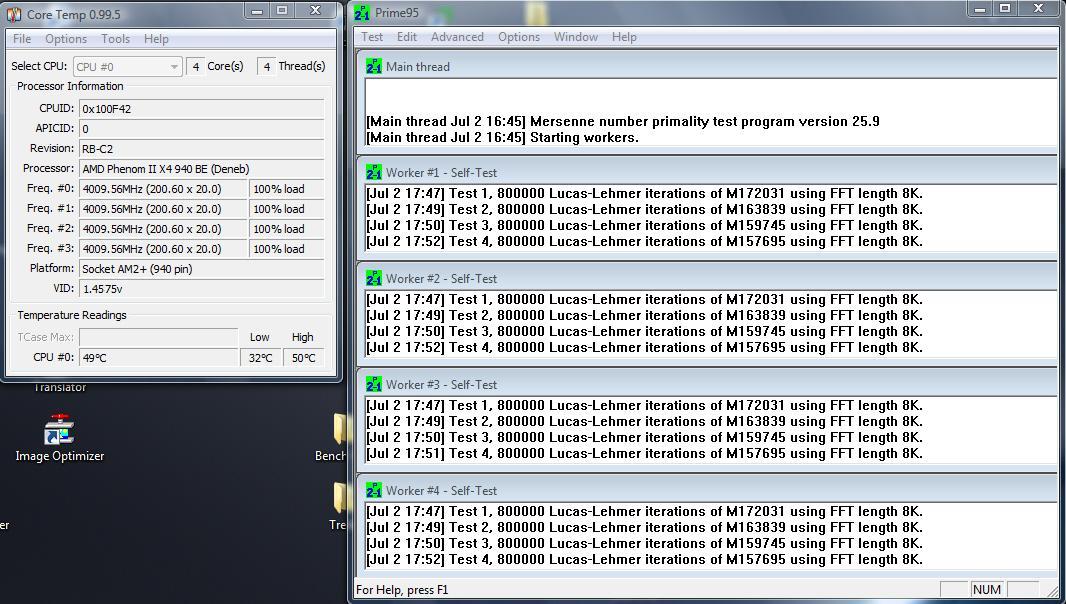Screen dimensions: 1066x604
Task: Click the Core Temp title bar icon
Action: point(14,14)
